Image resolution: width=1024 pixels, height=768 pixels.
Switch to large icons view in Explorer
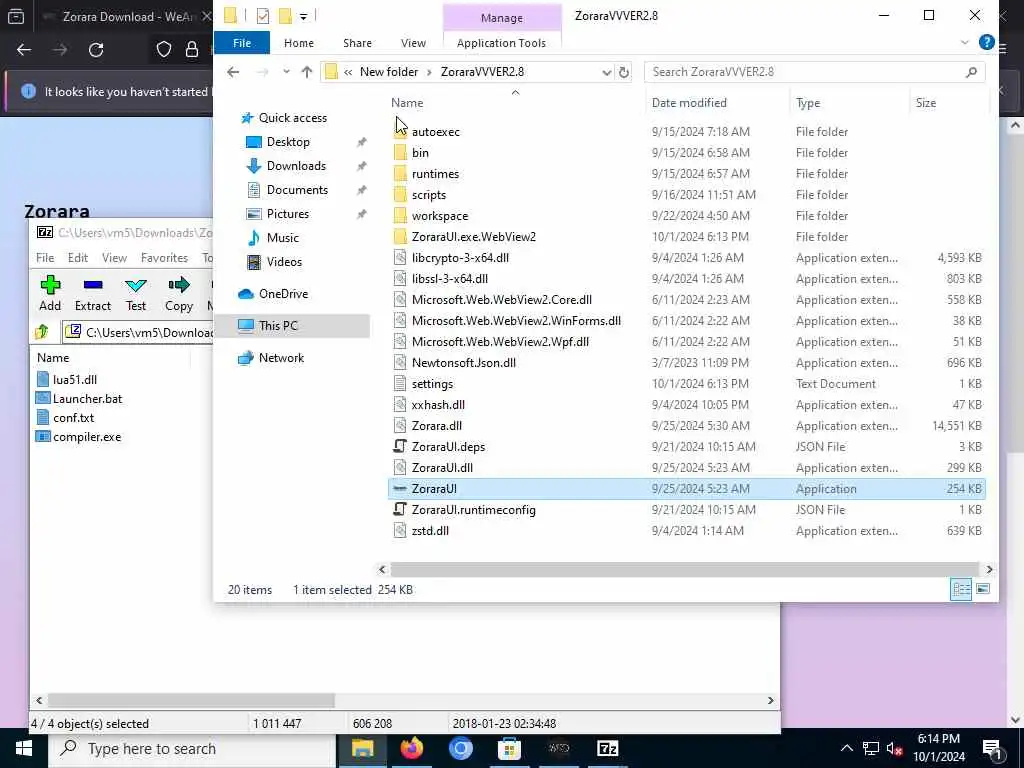click(x=983, y=589)
